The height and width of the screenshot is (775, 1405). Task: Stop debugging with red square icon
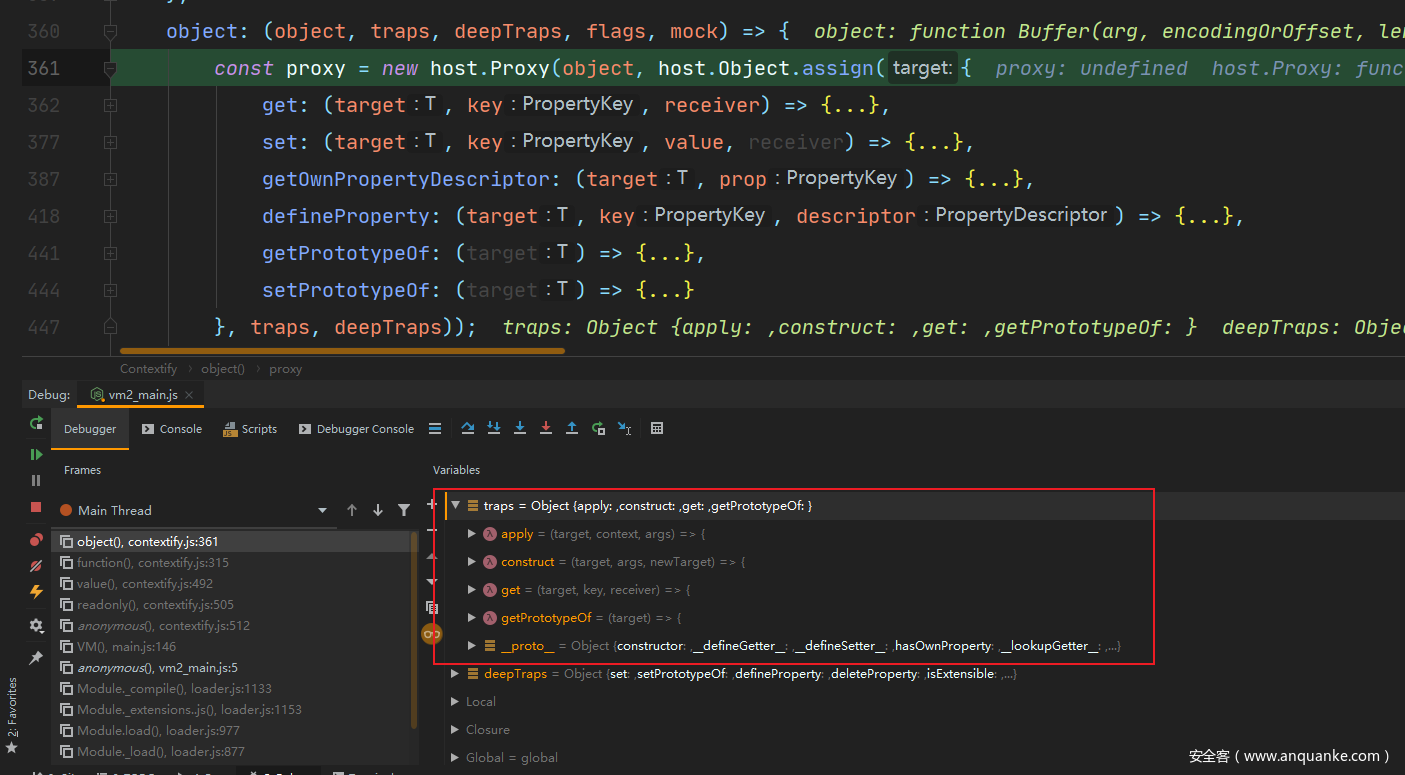pyautogui.click(x=36, y=507)
